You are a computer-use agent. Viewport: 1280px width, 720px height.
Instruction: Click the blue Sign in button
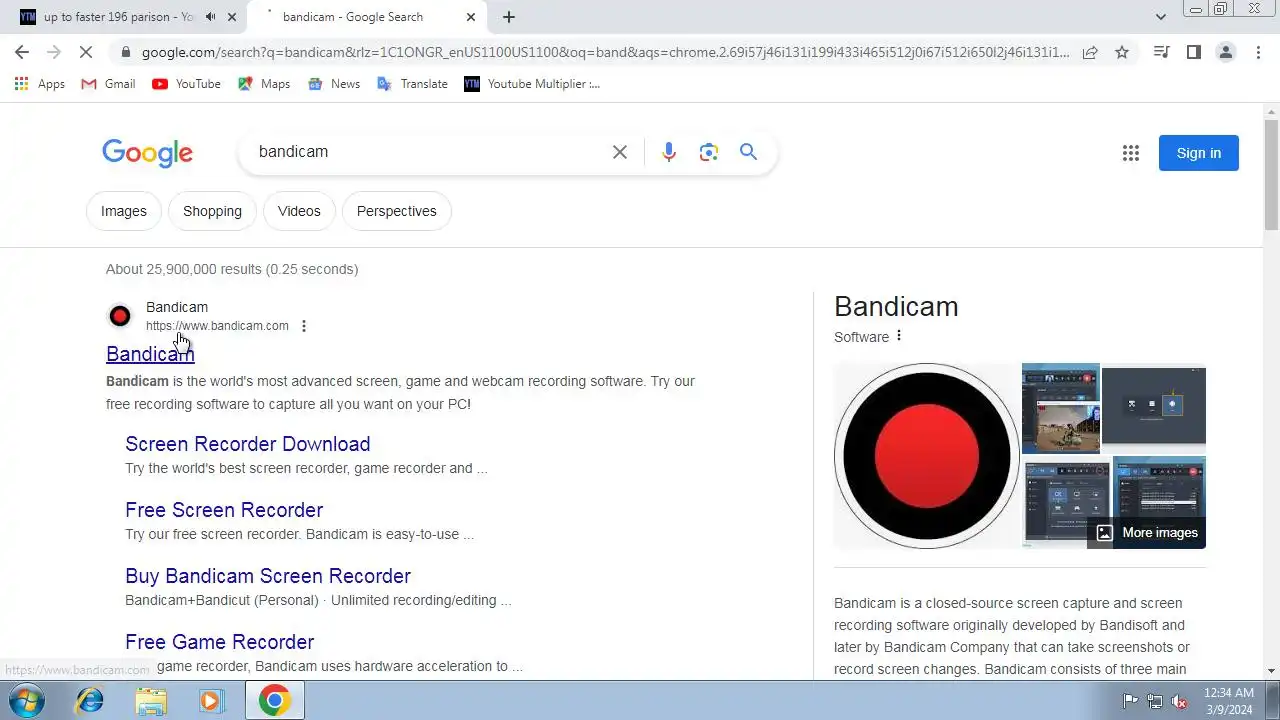pos(1199,153)
